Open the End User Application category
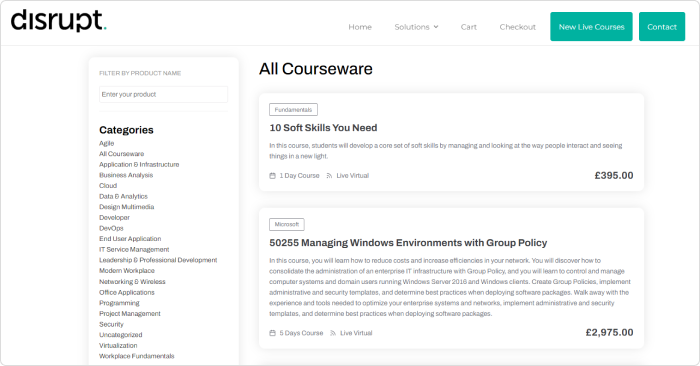The width and height of the screenshot is (700, 366). coord(130,239)
